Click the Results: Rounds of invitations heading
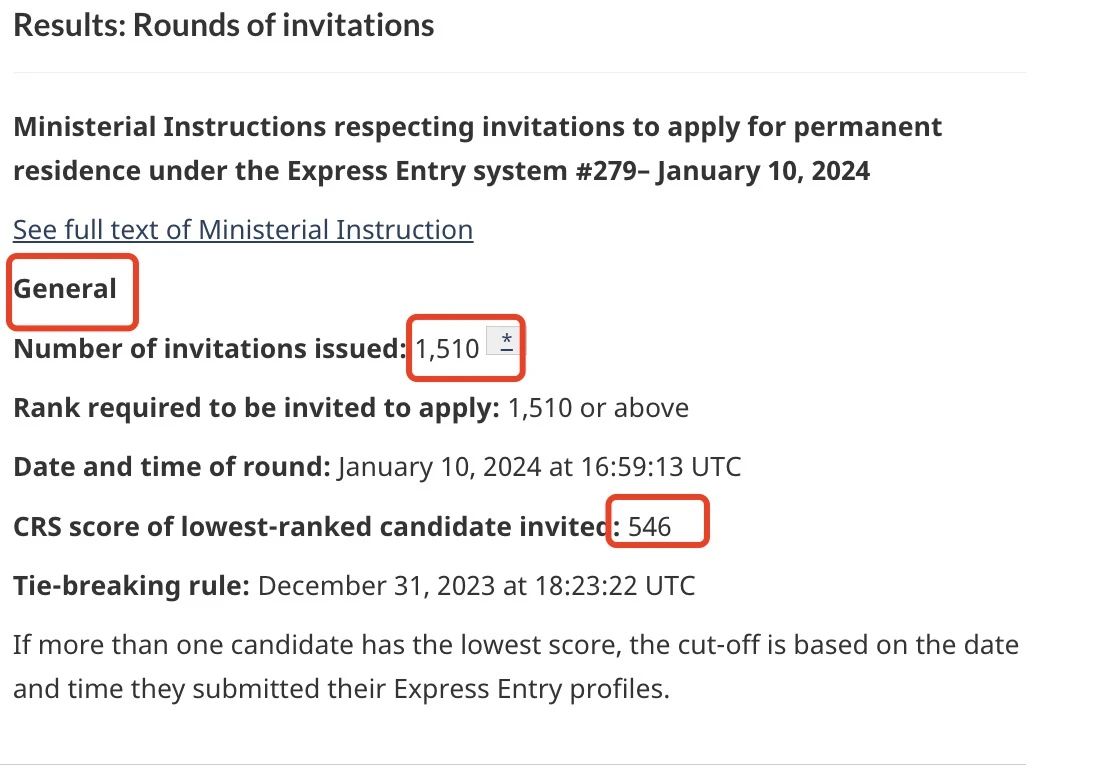The height and width of the screenshot is (770, 1108). pos(223,25)
